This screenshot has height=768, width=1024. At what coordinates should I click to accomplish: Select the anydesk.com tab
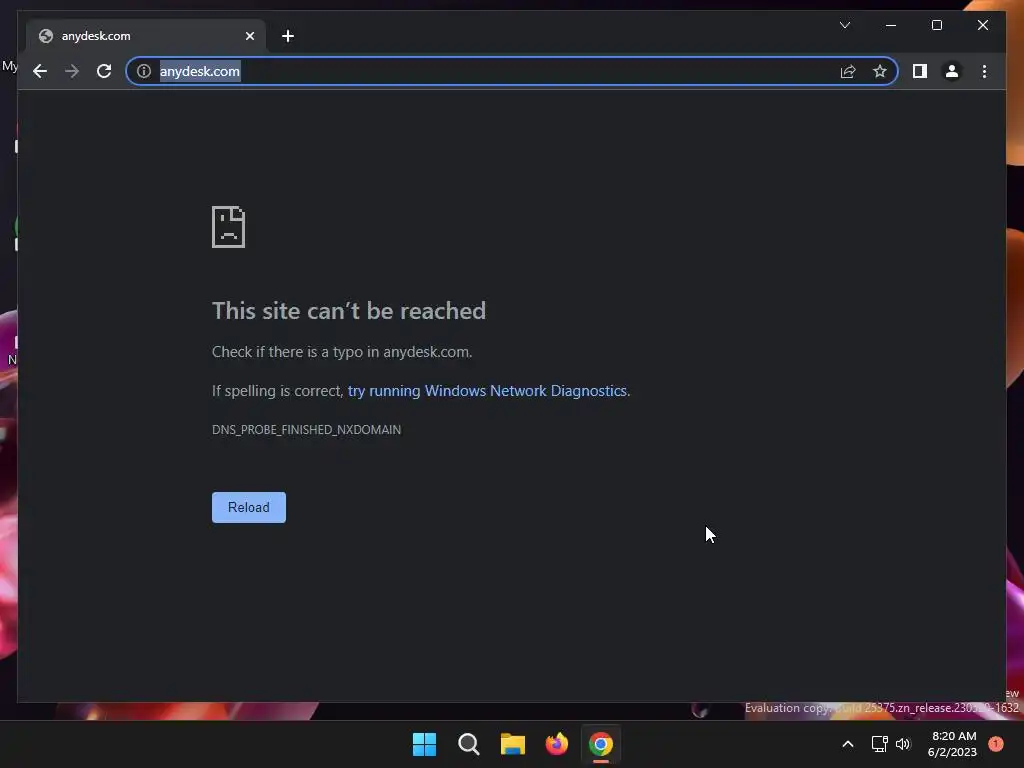coord(146,36)
